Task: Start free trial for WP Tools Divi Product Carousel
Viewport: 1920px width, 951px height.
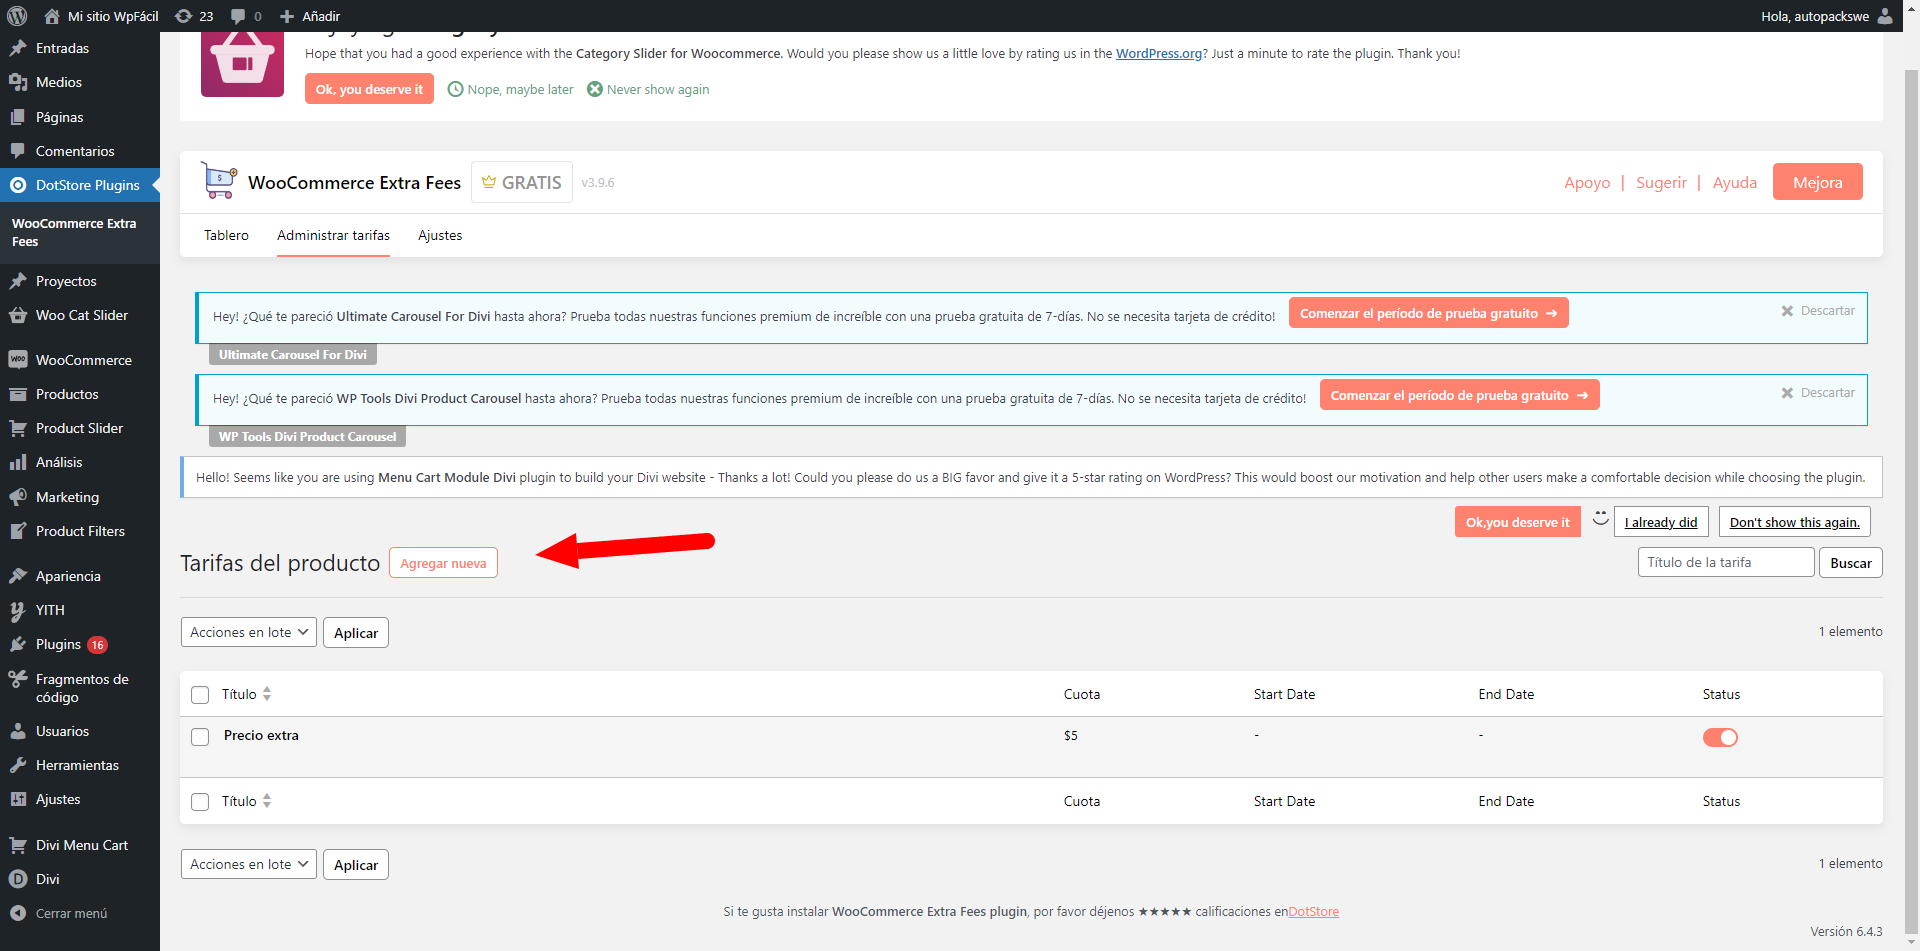Action: [1459, 395]
